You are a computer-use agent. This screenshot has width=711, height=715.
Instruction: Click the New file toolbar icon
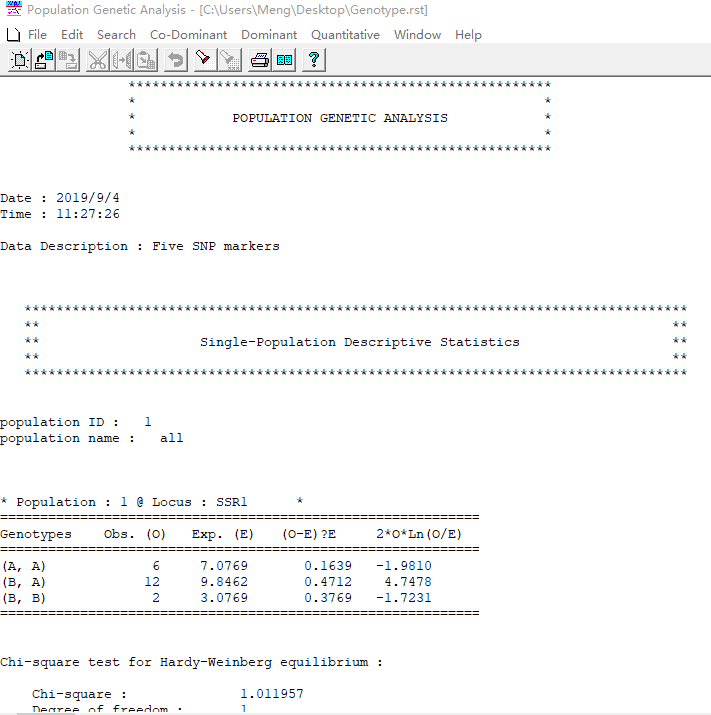pos(20,60)
